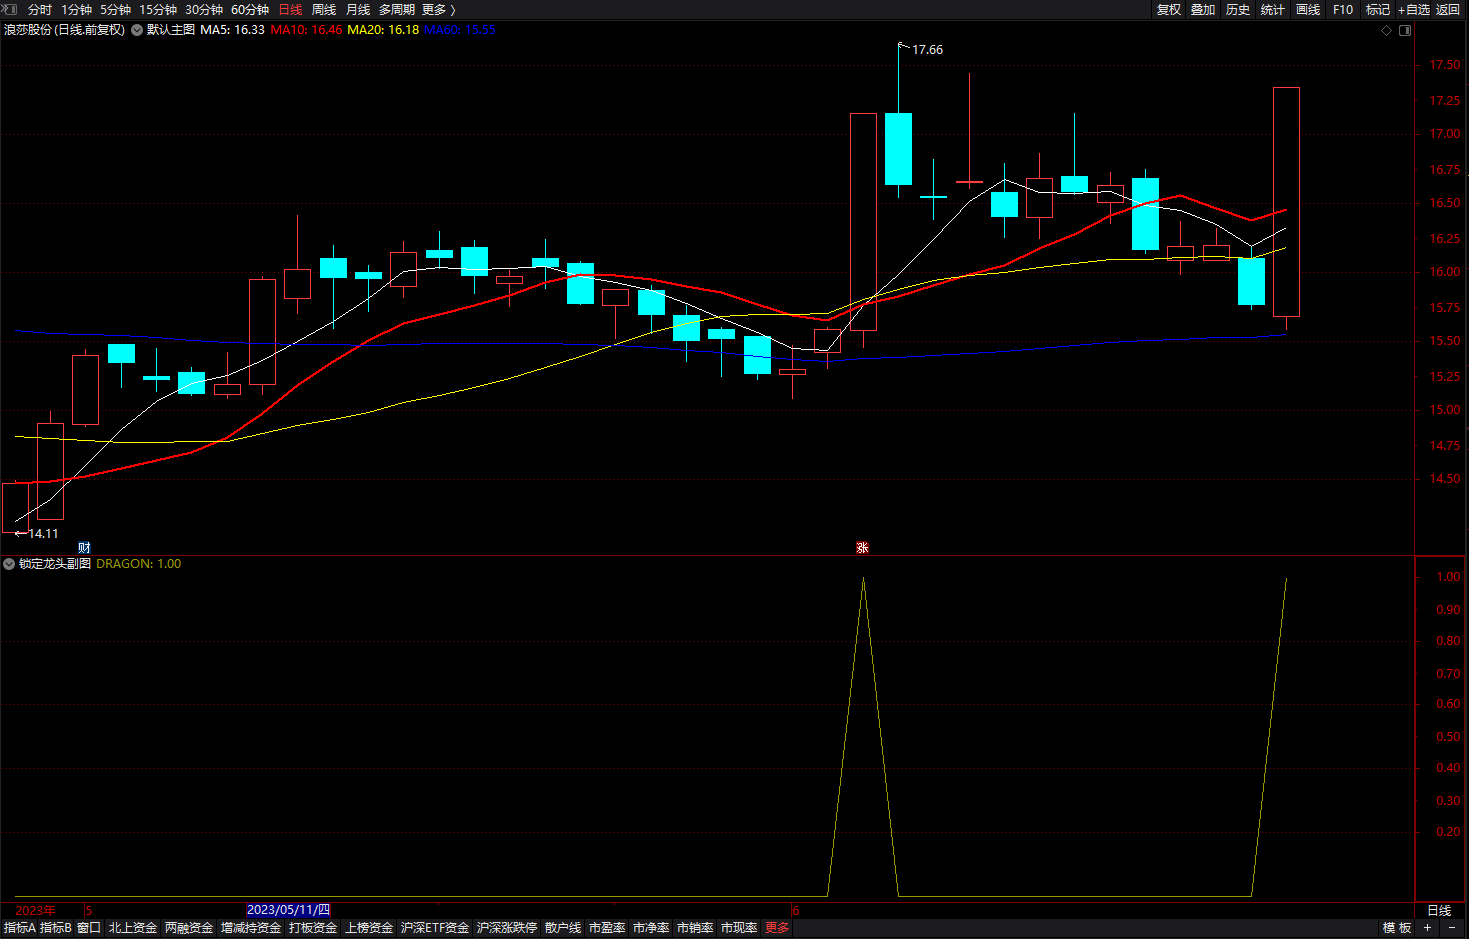Activate the 画线 drawing tools
1469x939 pixels.
coord(1308,9)
